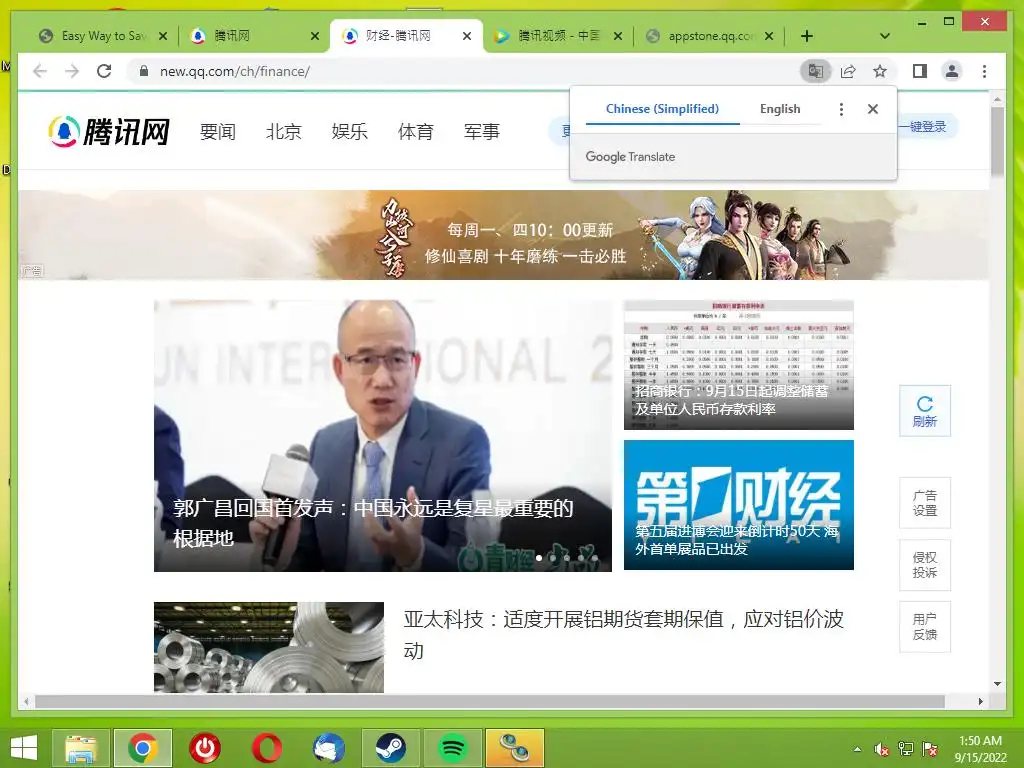Open the 要闻 nav link
1024x768 pixels.
[x=217, y=132]
